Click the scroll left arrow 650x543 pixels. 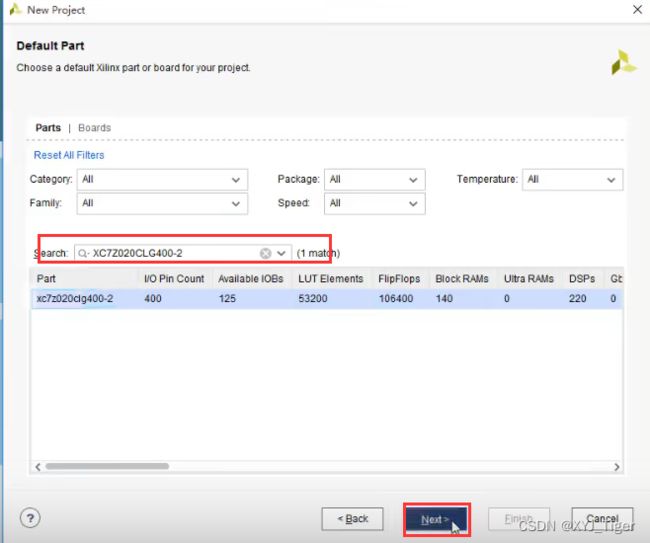(x=38, y=467)
